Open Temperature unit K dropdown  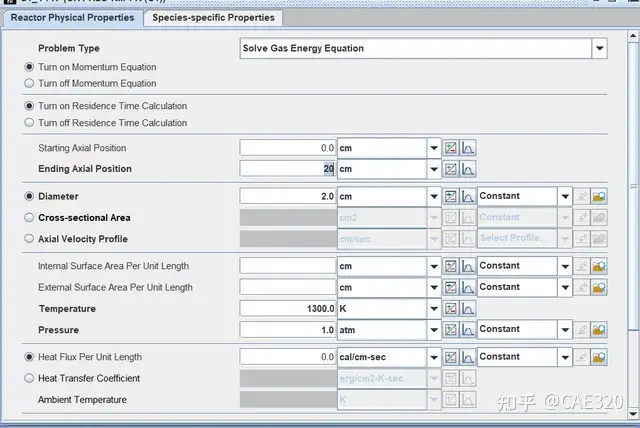click(434, 309)
